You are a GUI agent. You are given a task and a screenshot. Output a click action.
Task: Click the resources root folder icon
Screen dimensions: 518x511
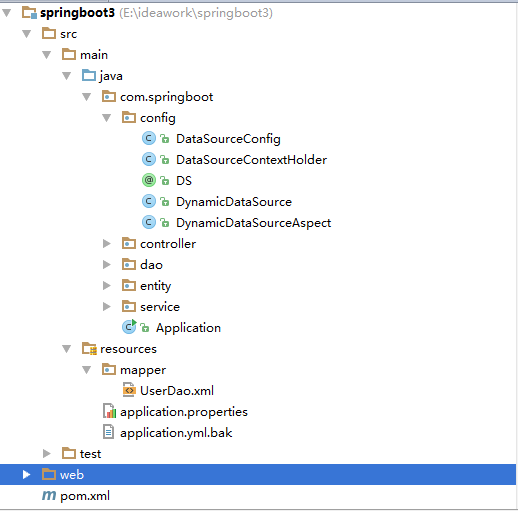pos(89,349)
